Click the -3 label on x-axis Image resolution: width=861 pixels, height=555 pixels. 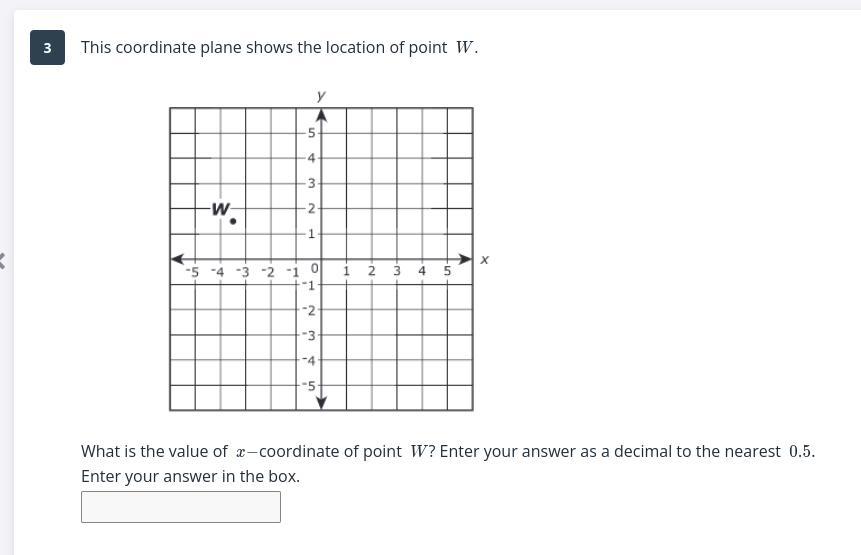pos(242,271)
